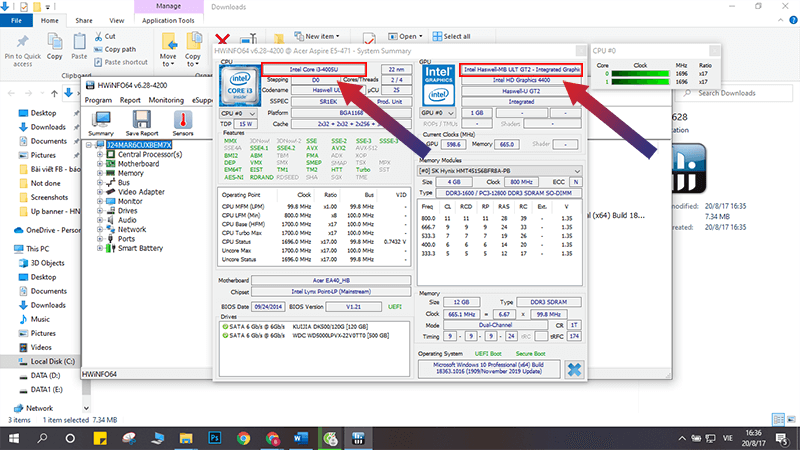The image size is (800, 450).
Task: Click the Copy path button
Action: [115, 49]
